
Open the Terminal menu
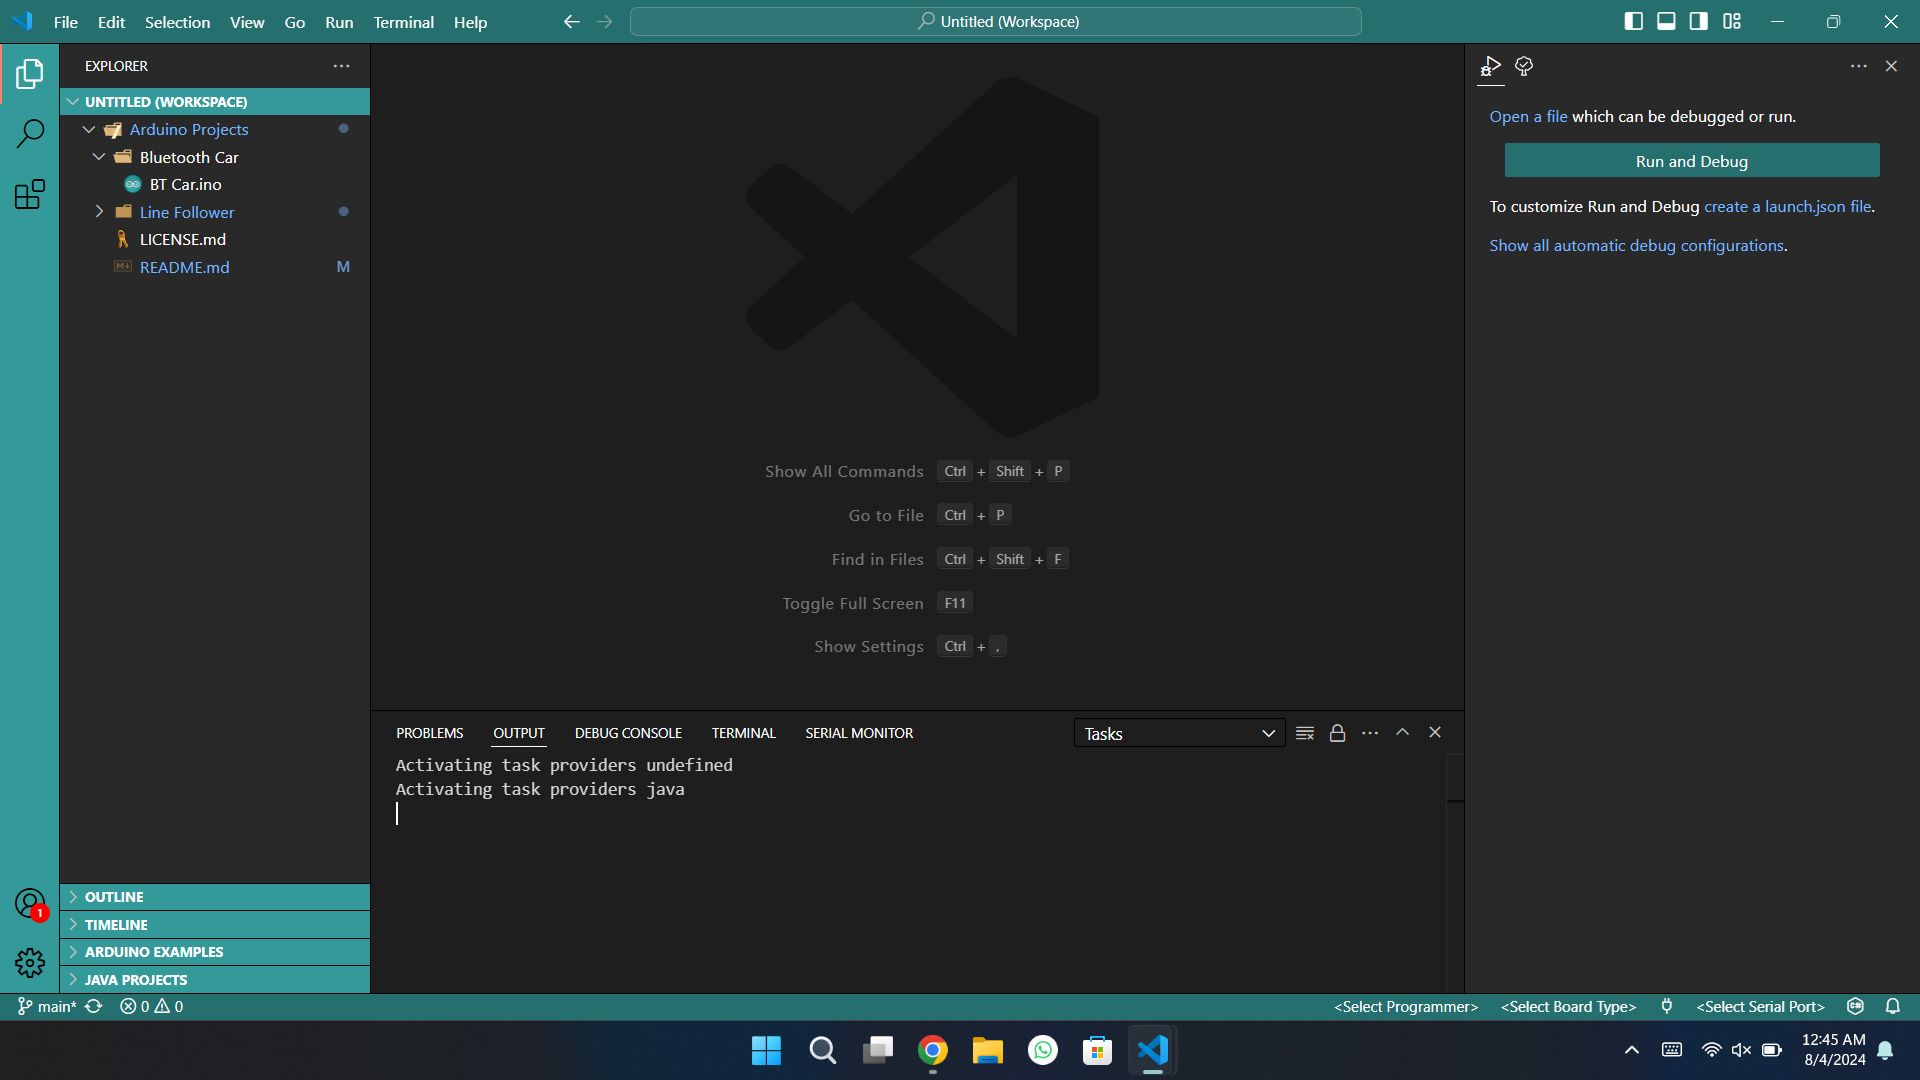pos(403,22)
